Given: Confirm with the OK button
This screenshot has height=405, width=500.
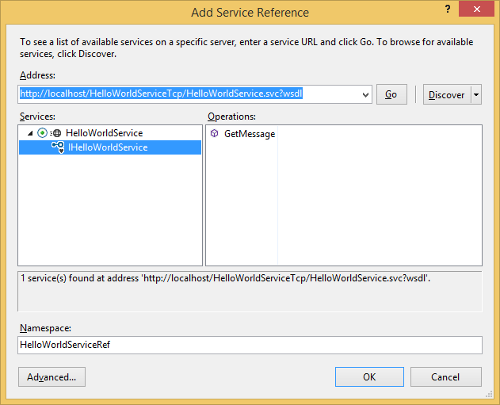Looking at the screenshot, I should point(369,377).
